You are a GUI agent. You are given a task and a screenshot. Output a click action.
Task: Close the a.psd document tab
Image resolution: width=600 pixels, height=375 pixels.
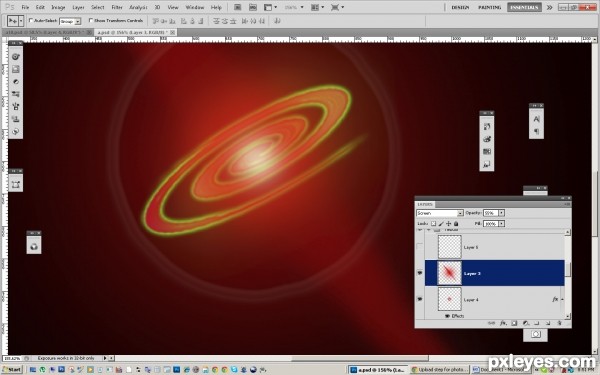(173, 33)
